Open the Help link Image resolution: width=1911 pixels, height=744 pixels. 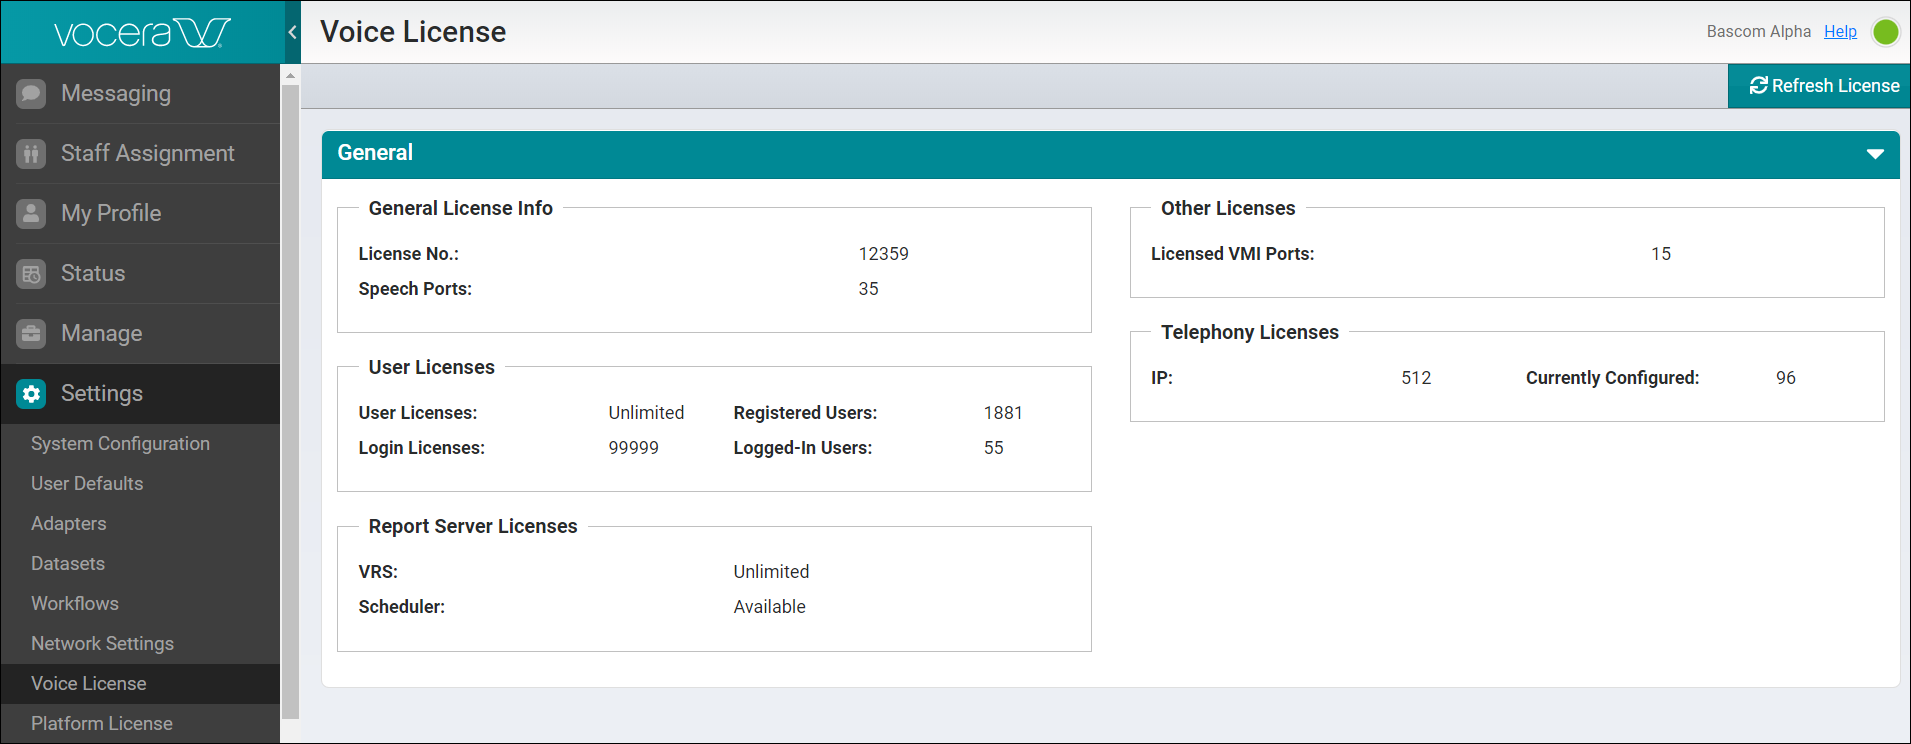(x=1840, y=32)
